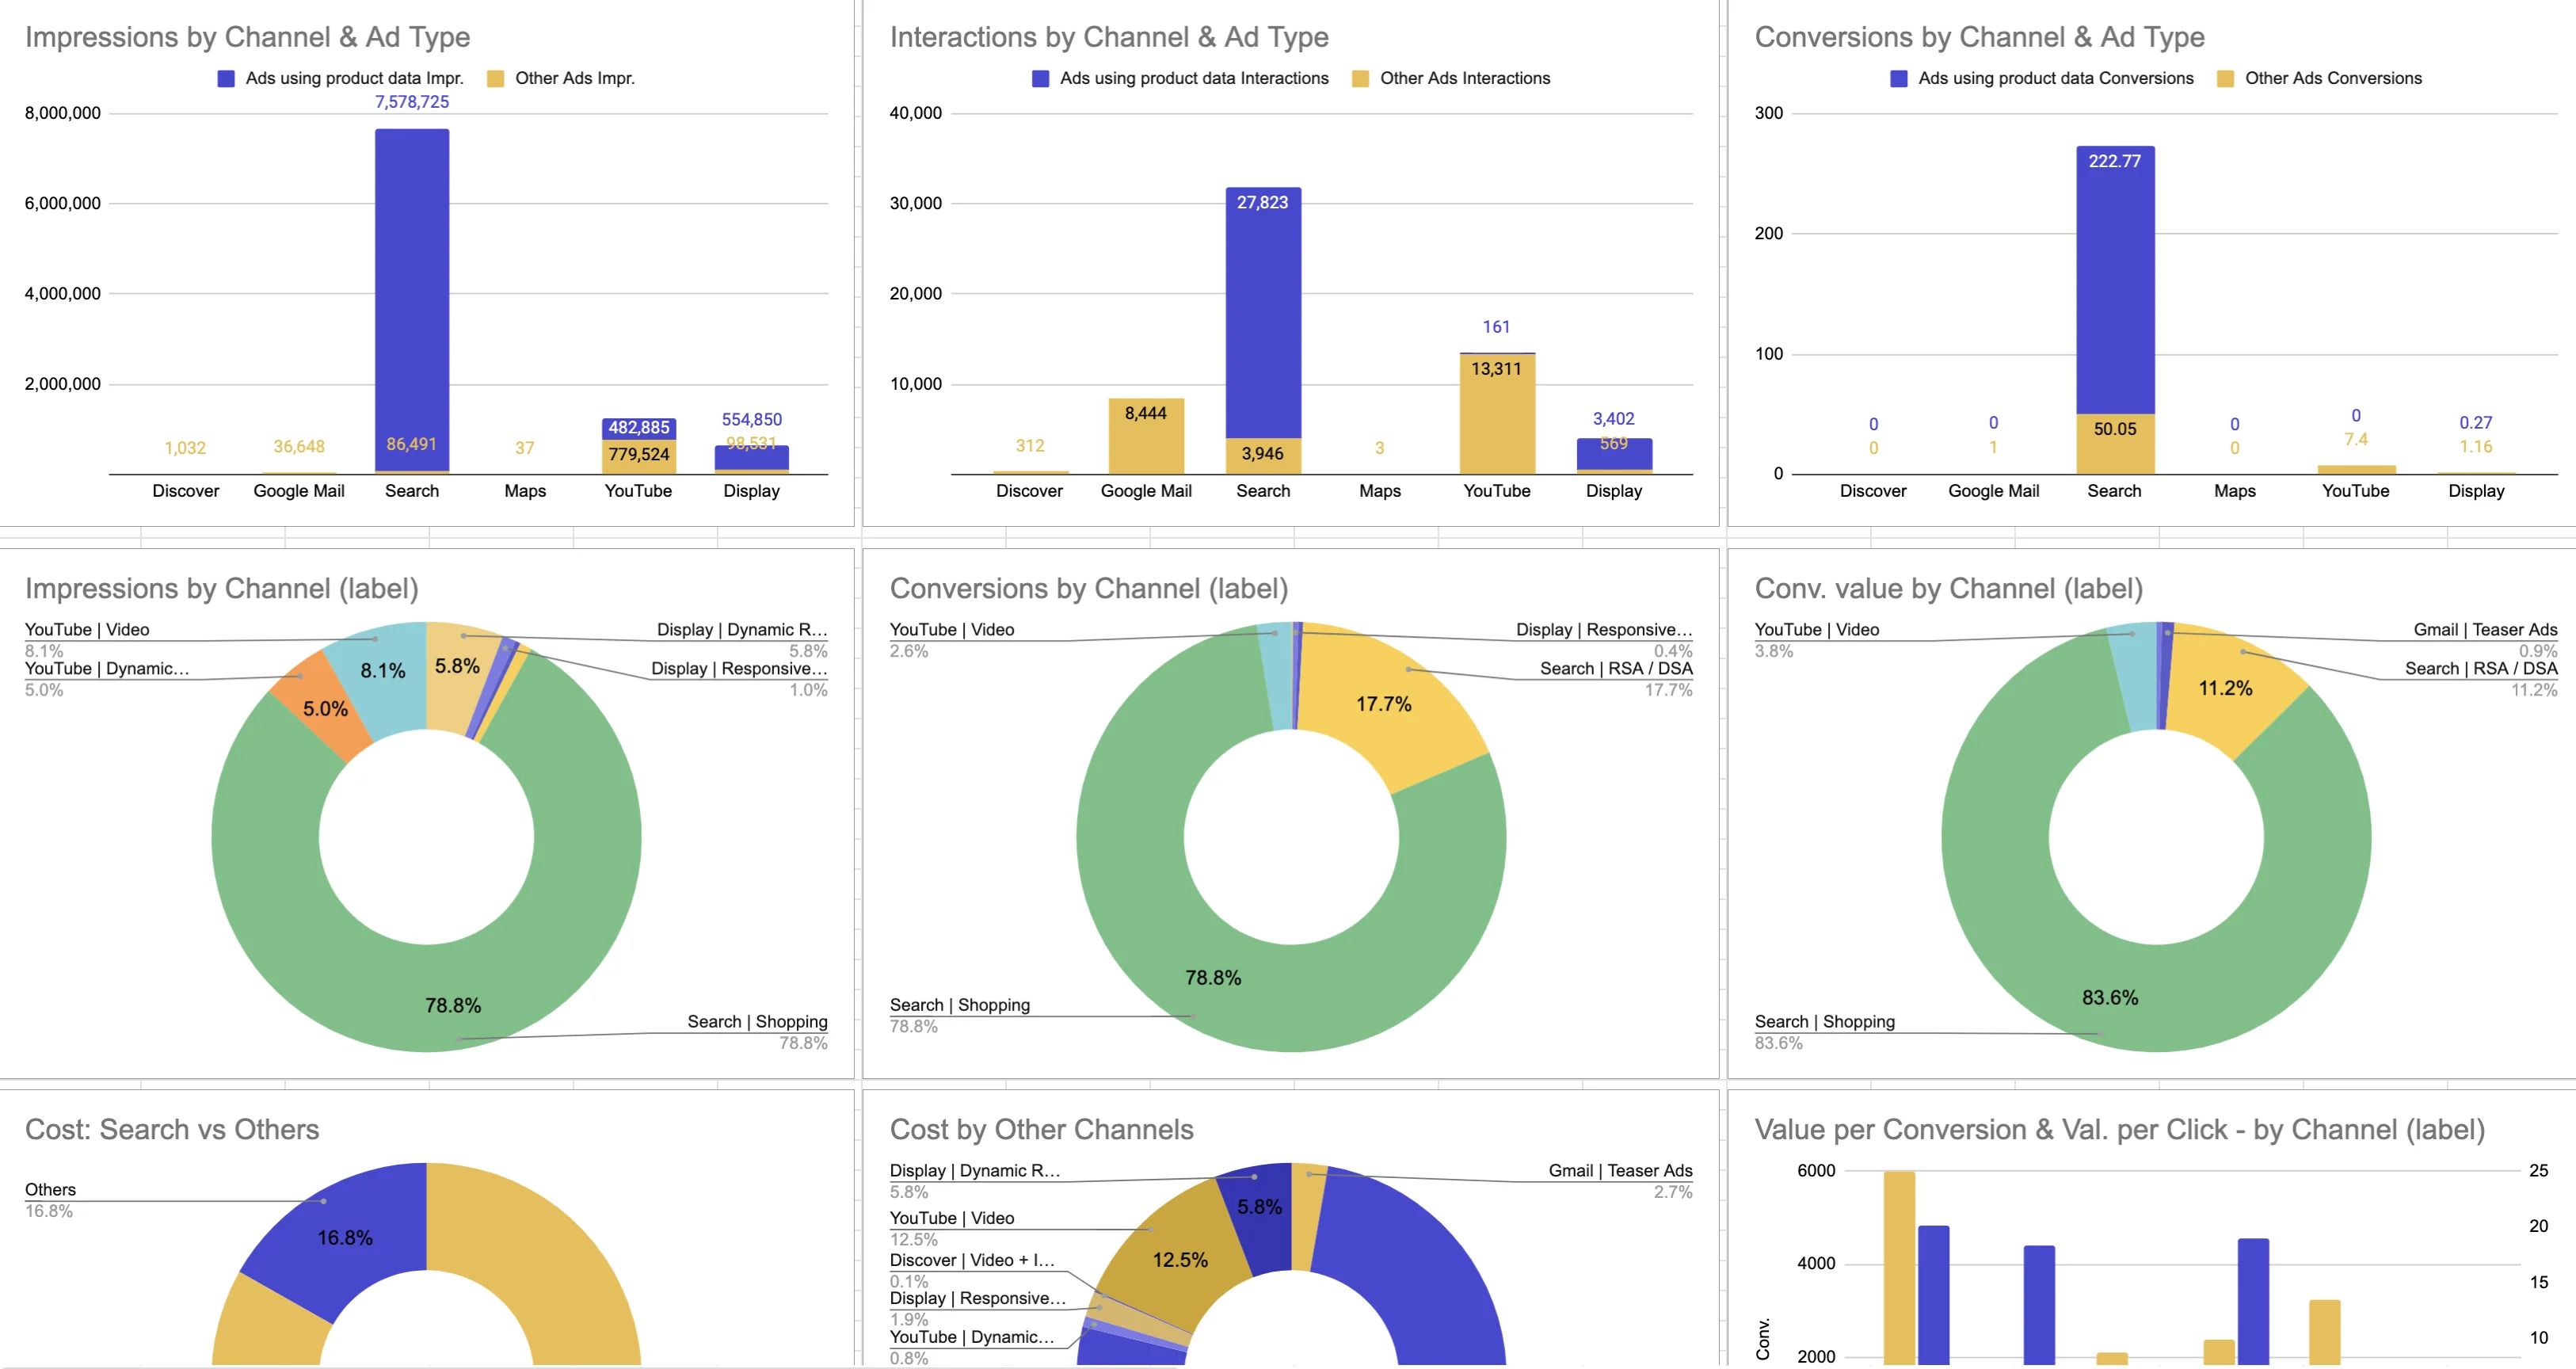2576x1369 pixels.
Task: Click 'Value per Conversion & Val. per Click' title
Action: point(2119,1129)
